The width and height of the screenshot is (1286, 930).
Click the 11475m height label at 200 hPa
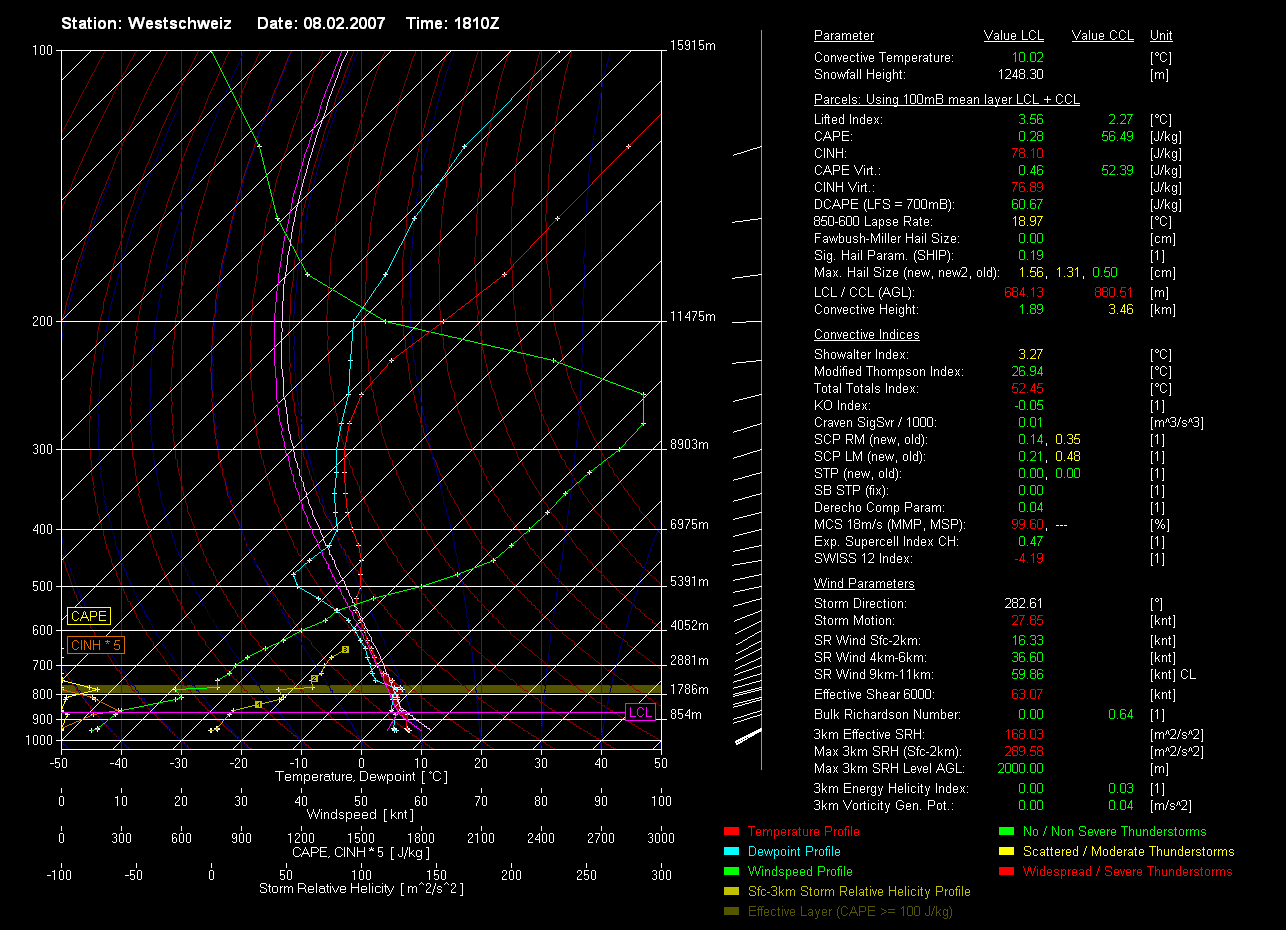click(693, 317)
